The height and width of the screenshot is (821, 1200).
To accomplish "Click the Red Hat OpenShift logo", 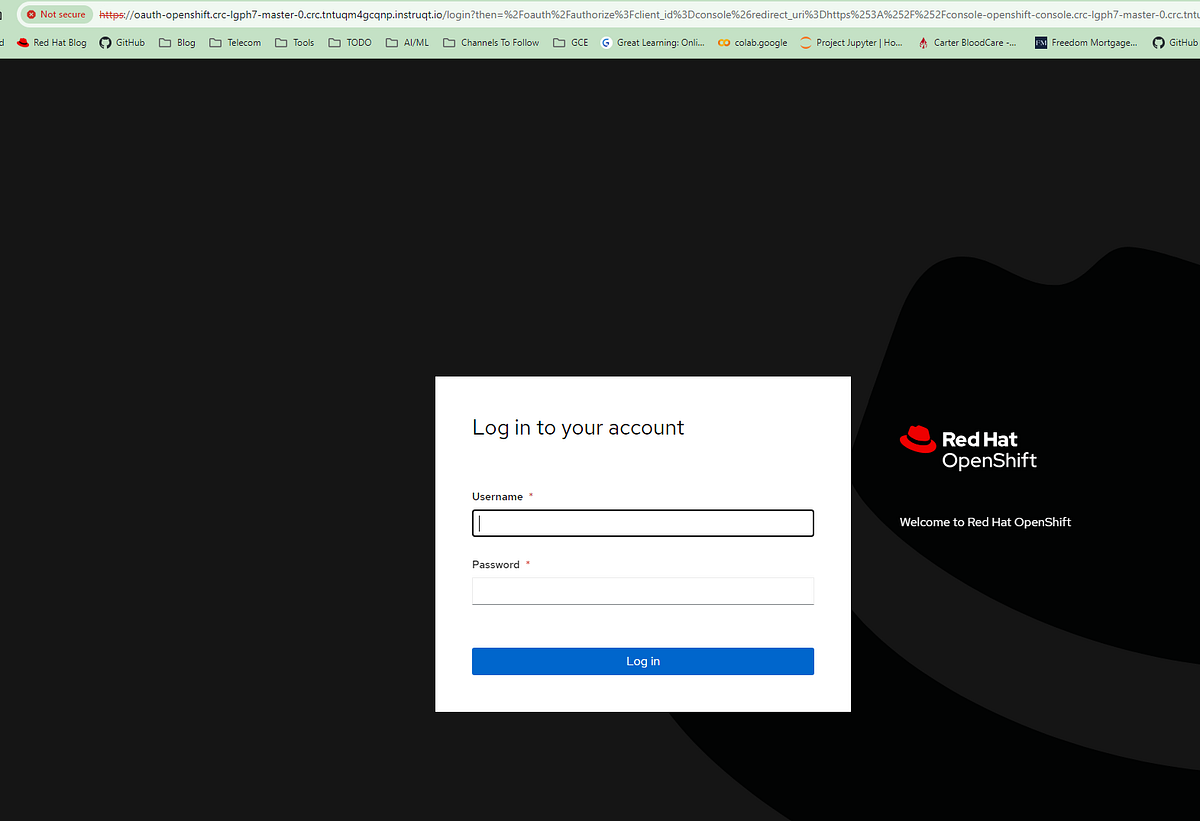I will (966, 445).
